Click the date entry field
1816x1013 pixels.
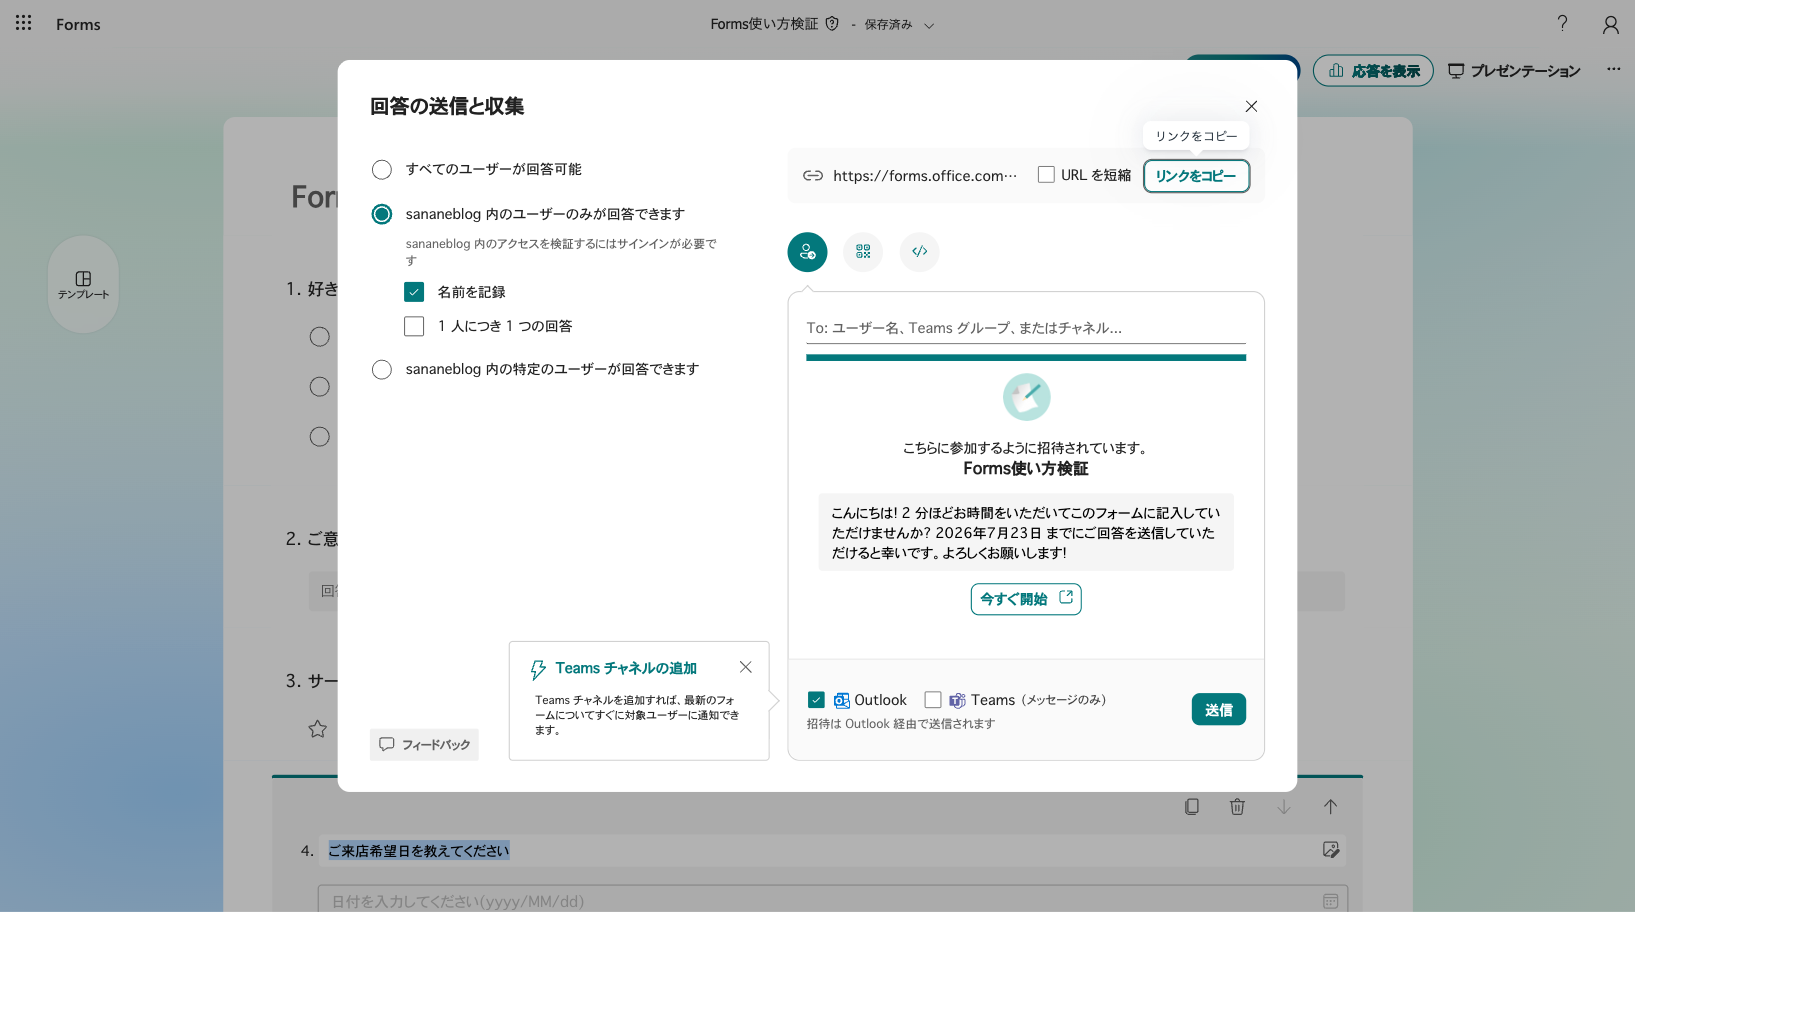tap(832, 901)
